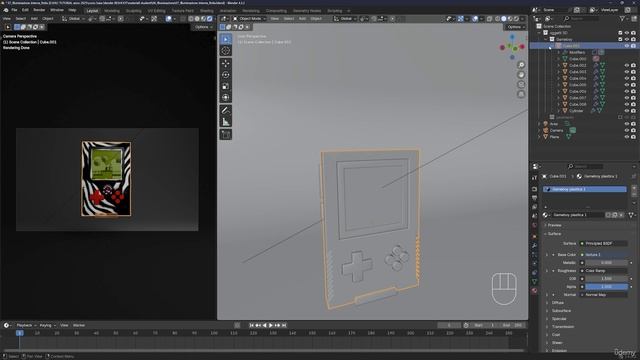
Task: Open the Material properties tab
Action: click(535, 291)
